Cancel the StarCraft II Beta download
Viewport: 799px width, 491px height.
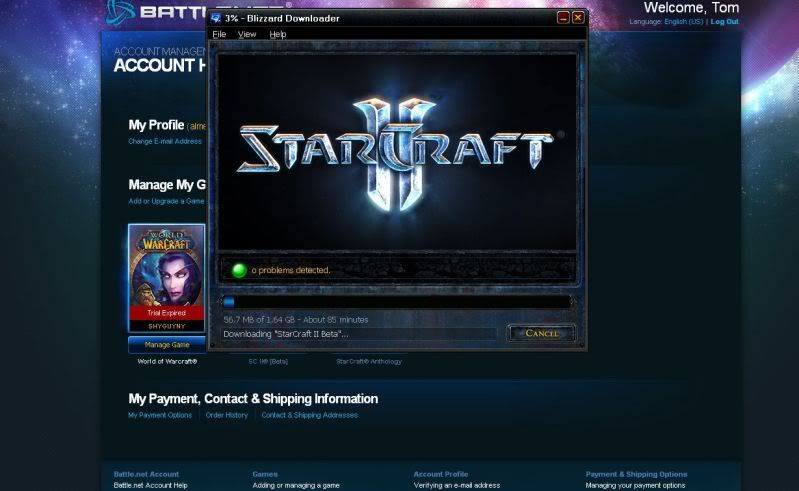tap(542, 333)
